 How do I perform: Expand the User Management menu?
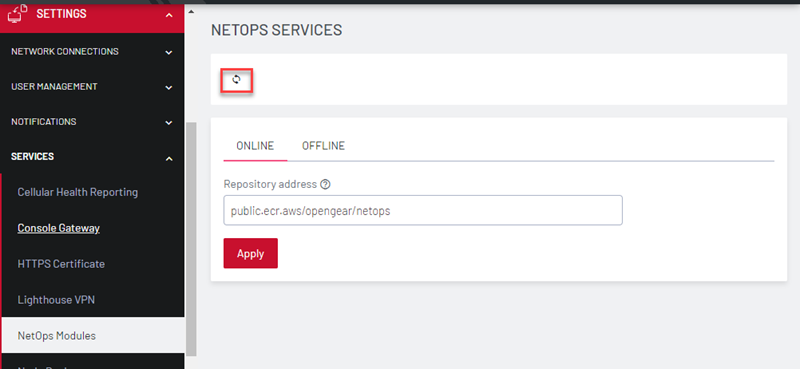pyautogui.click(x=92, y=87)
